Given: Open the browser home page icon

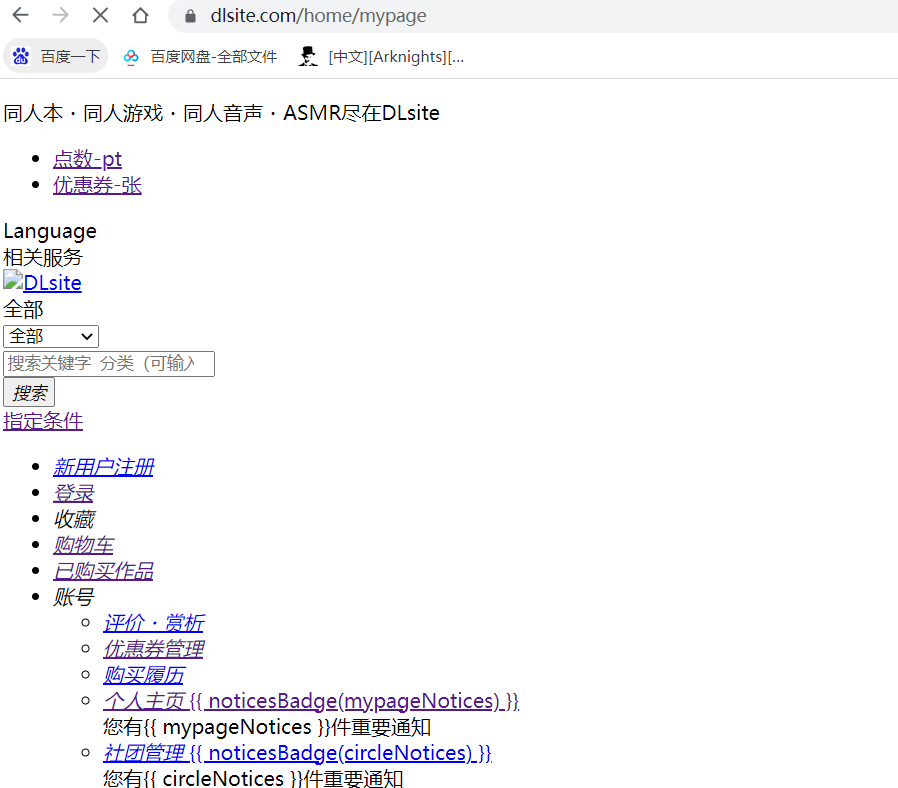Looking at the screenshot, I should tap(140, 15).
